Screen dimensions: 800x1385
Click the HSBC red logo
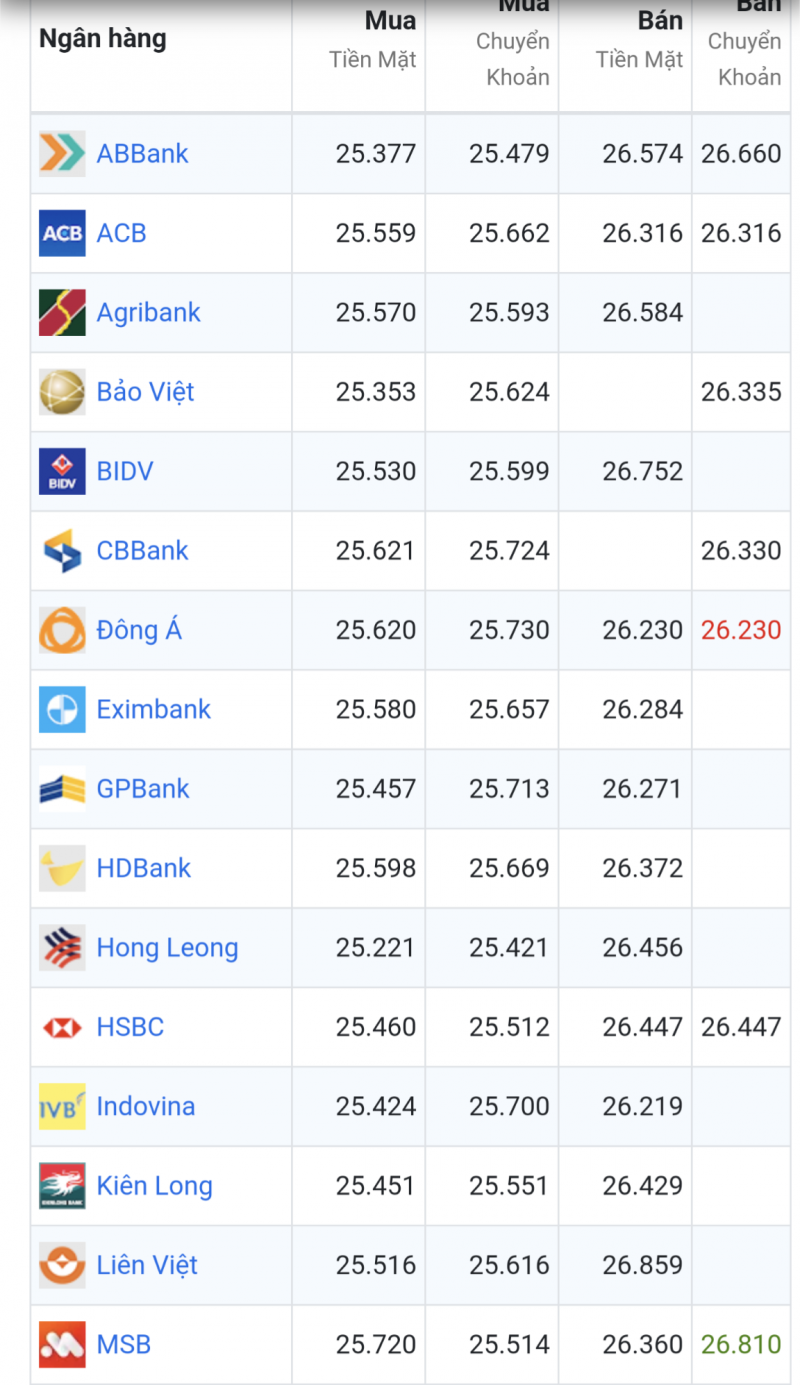click(62, 1027)
